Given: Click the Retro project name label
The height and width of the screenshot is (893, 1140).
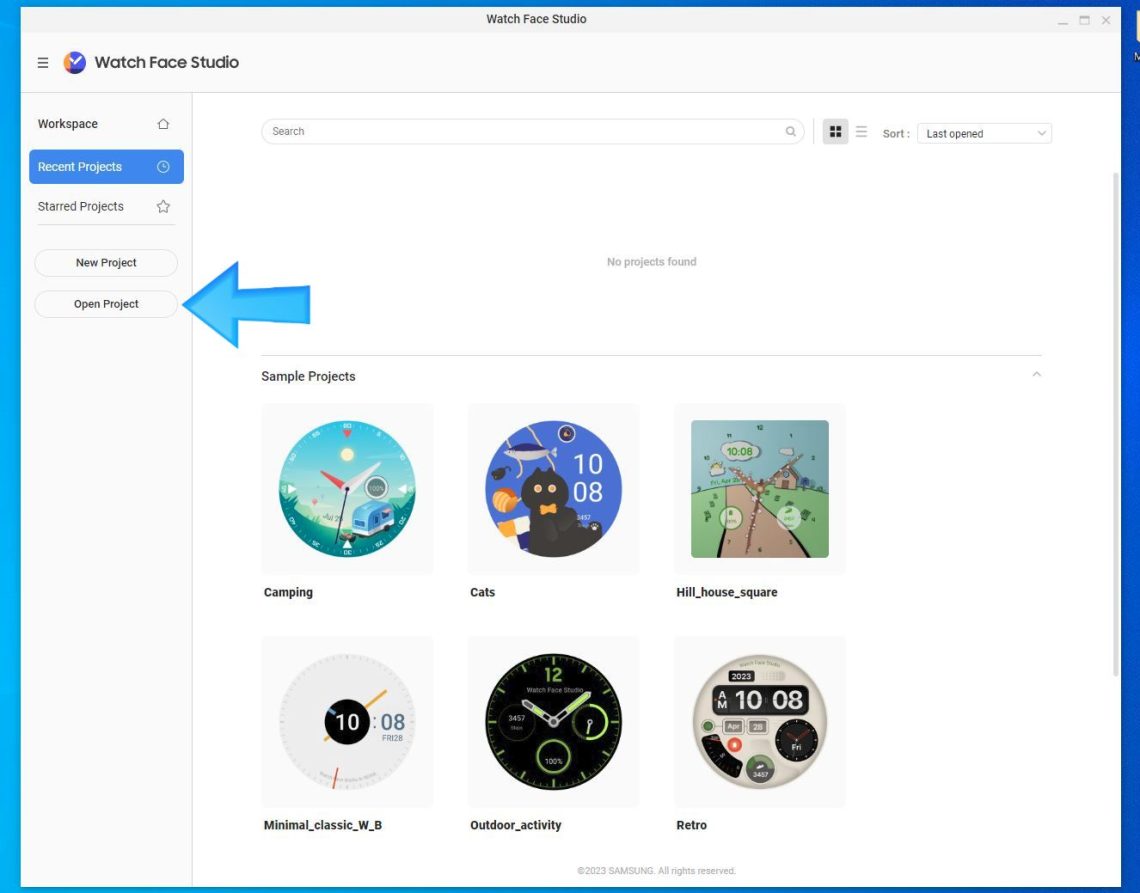Looking at the screenshot, I should click(x=691, y=825).
